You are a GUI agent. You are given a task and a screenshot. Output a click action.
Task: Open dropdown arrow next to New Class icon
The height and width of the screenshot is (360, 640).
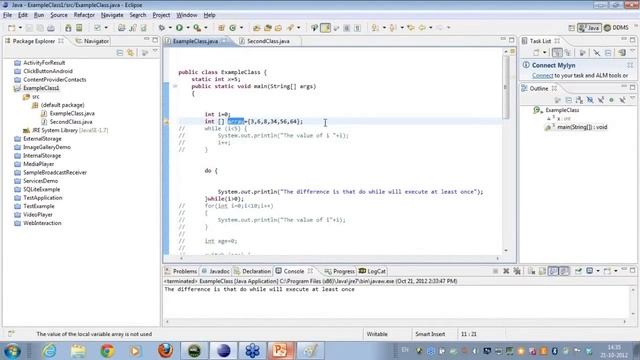[x=241, y=28]
